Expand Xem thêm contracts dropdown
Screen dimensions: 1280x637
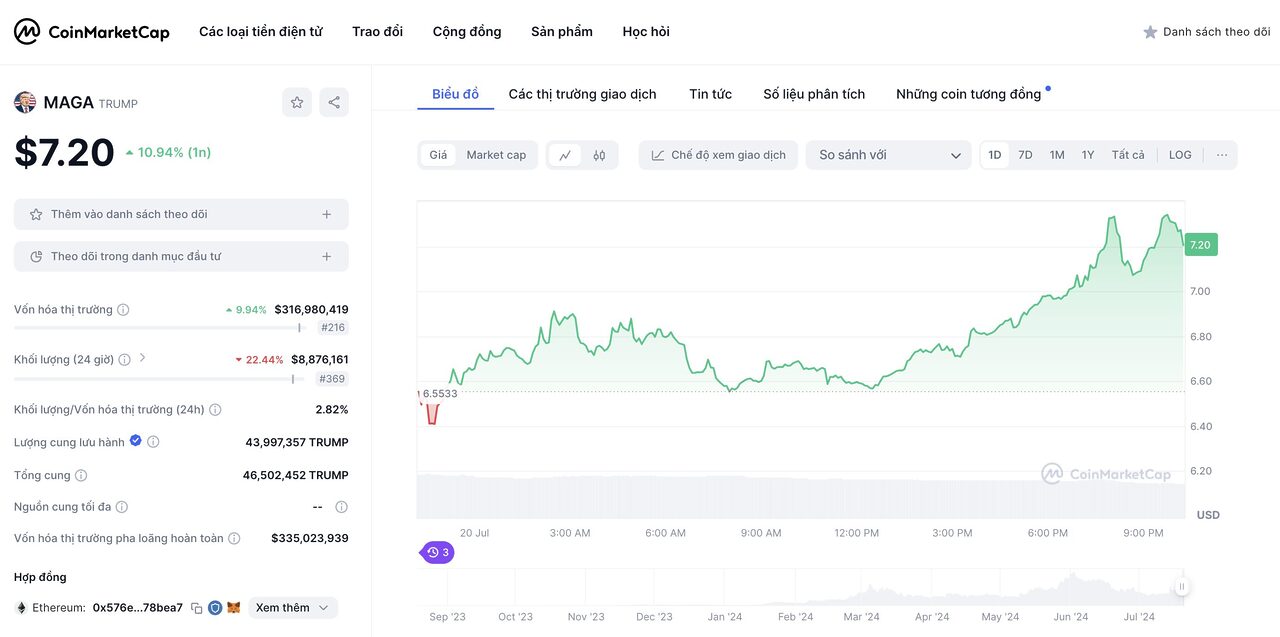(x=293, y=608)
